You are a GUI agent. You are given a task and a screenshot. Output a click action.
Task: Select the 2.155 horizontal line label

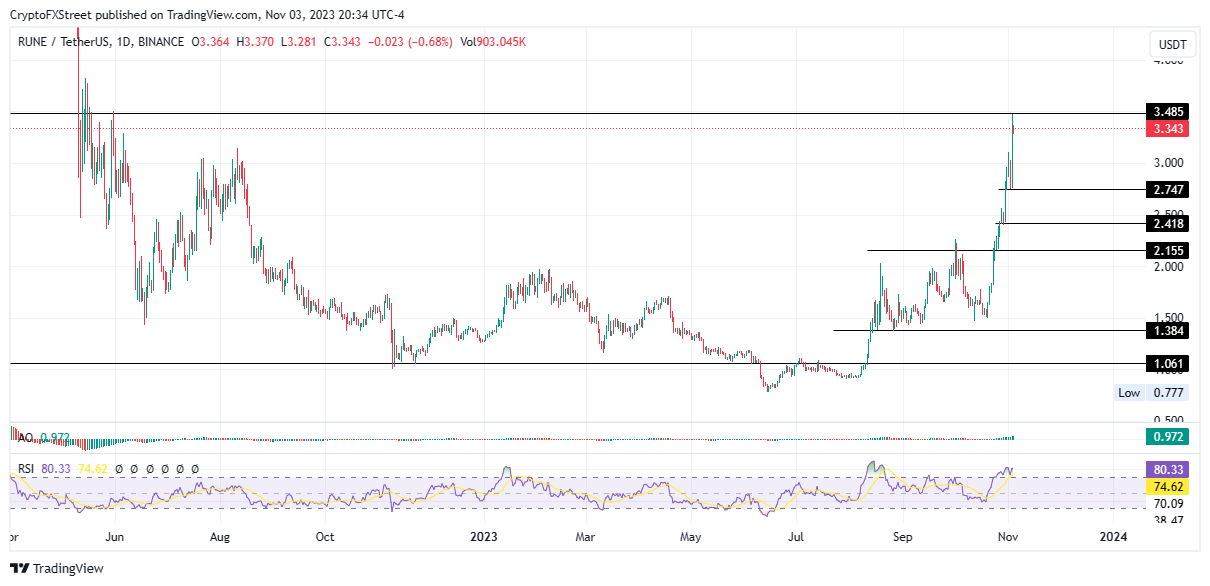tap(1169, 250)
